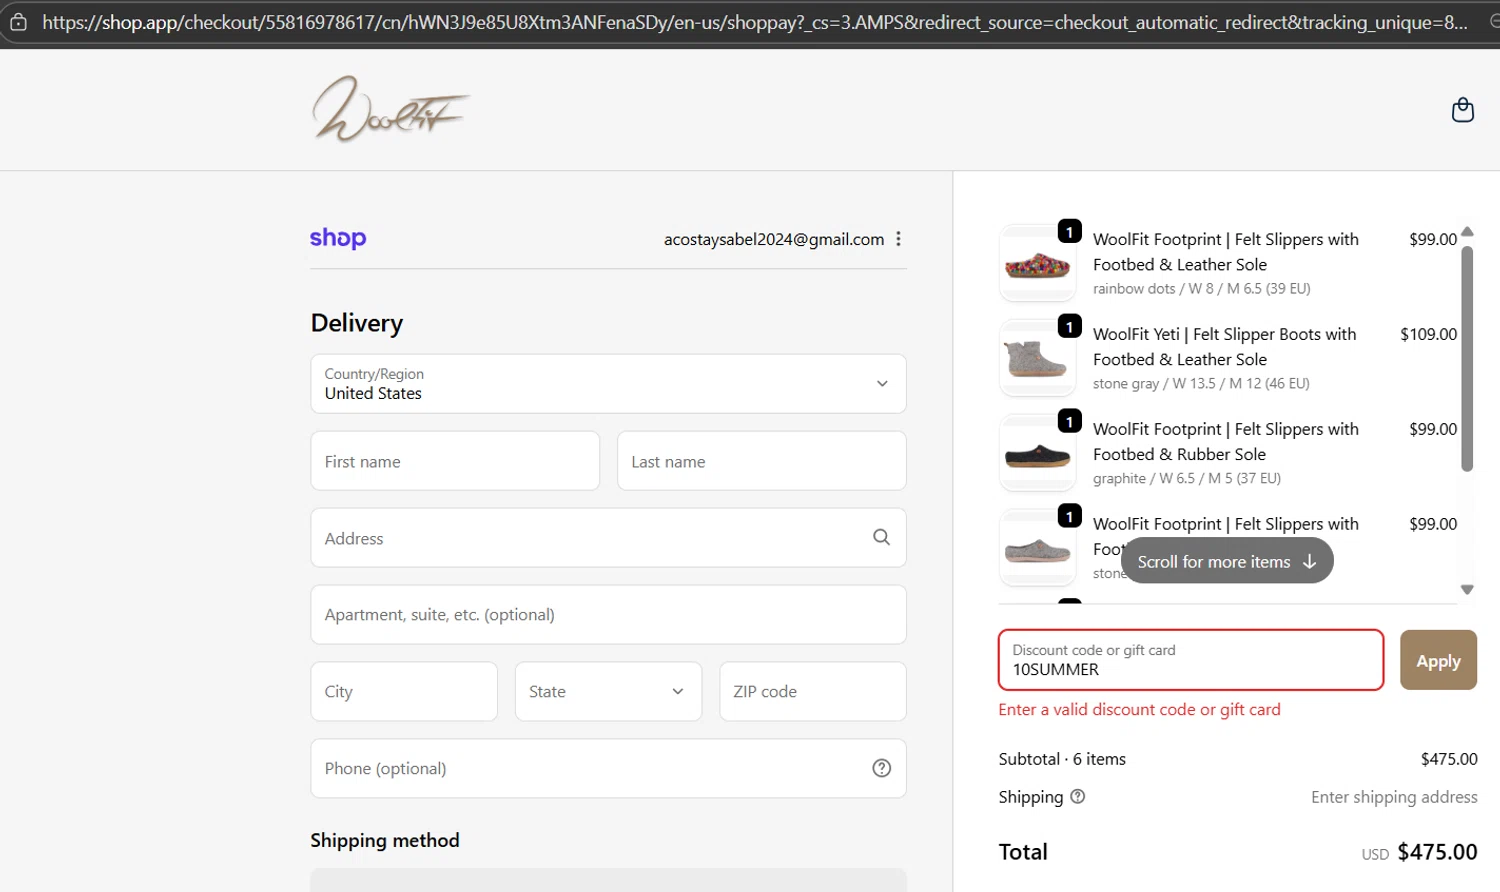Click email acostaysabel2024@gmail.com
Viewport: 1500px width, 892px height.
[x=774, y=239]
